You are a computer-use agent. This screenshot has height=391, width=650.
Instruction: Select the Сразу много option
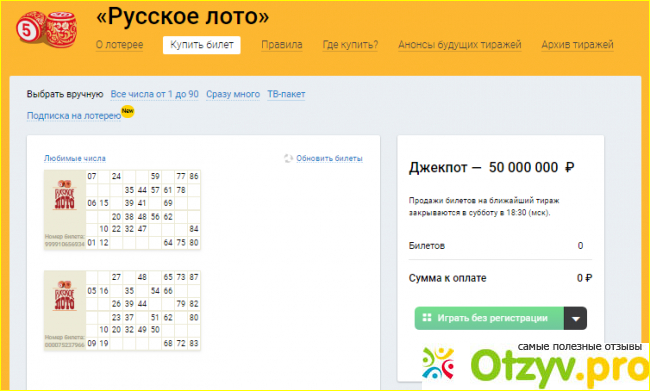pos(233,95)
